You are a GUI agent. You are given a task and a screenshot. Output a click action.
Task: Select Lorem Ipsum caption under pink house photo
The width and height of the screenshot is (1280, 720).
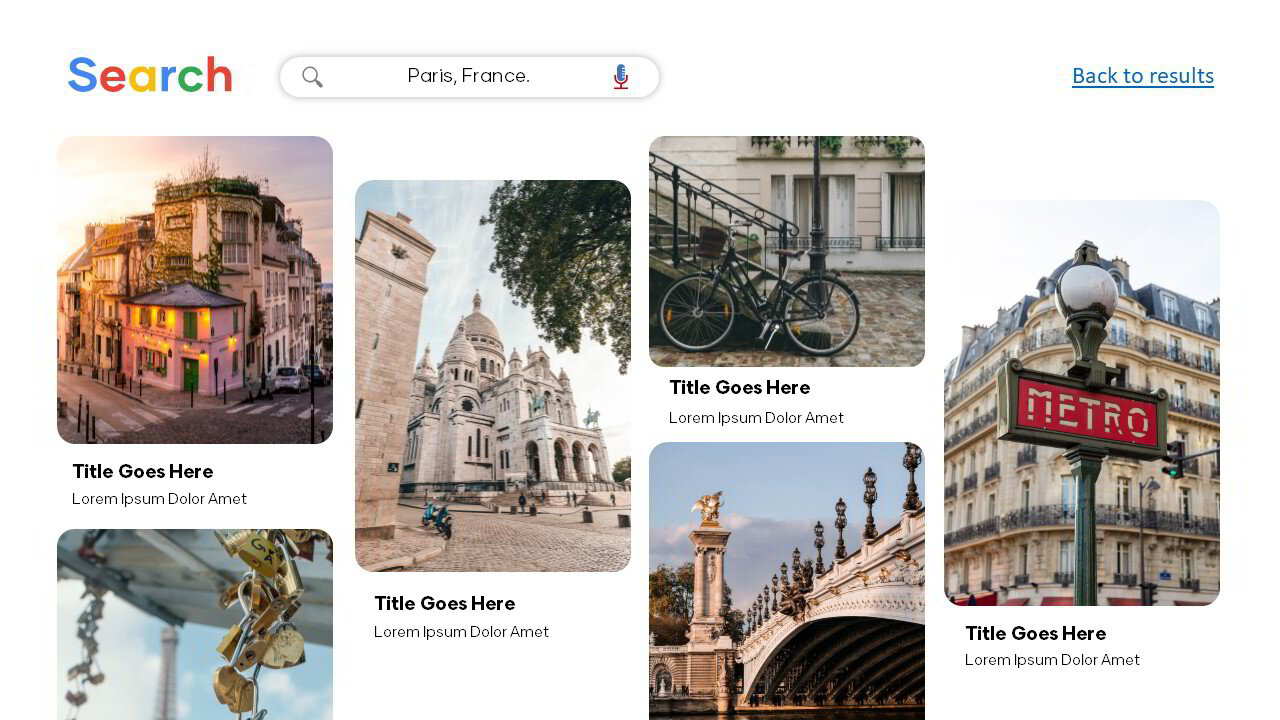[160, 499]
